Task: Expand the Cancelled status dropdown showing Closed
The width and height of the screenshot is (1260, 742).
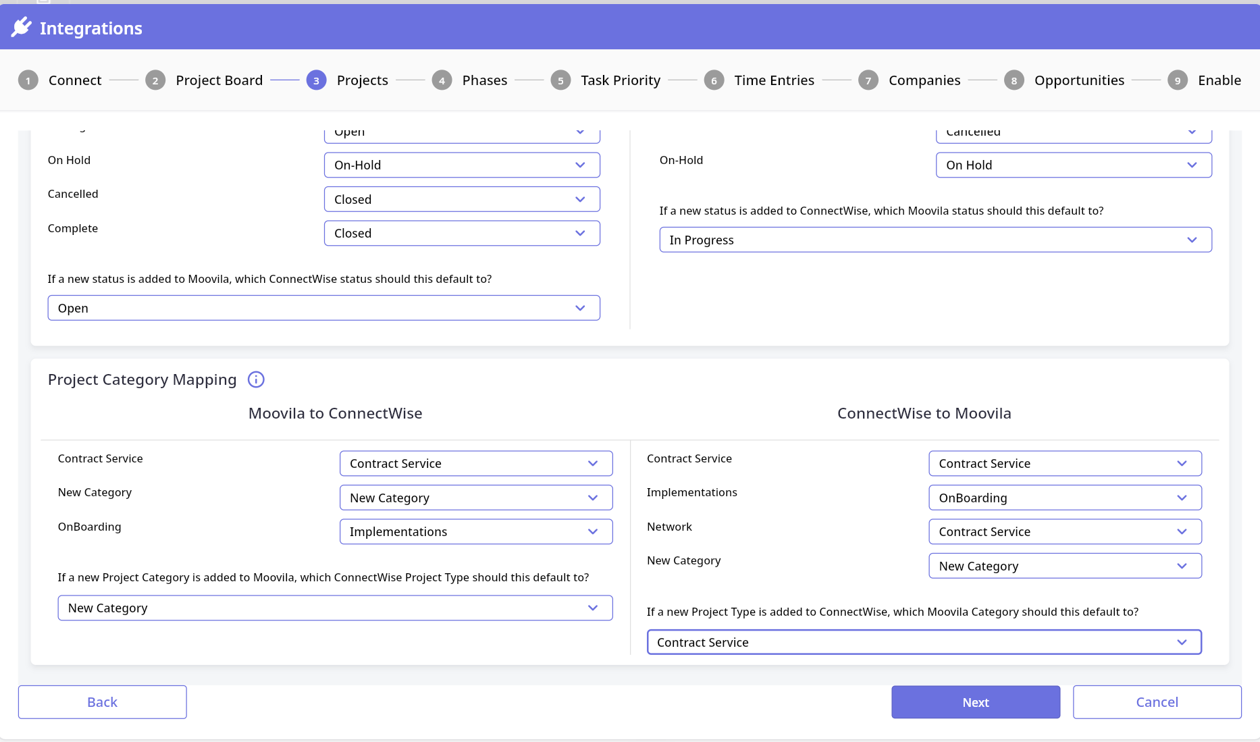Action: click(461, 199)
